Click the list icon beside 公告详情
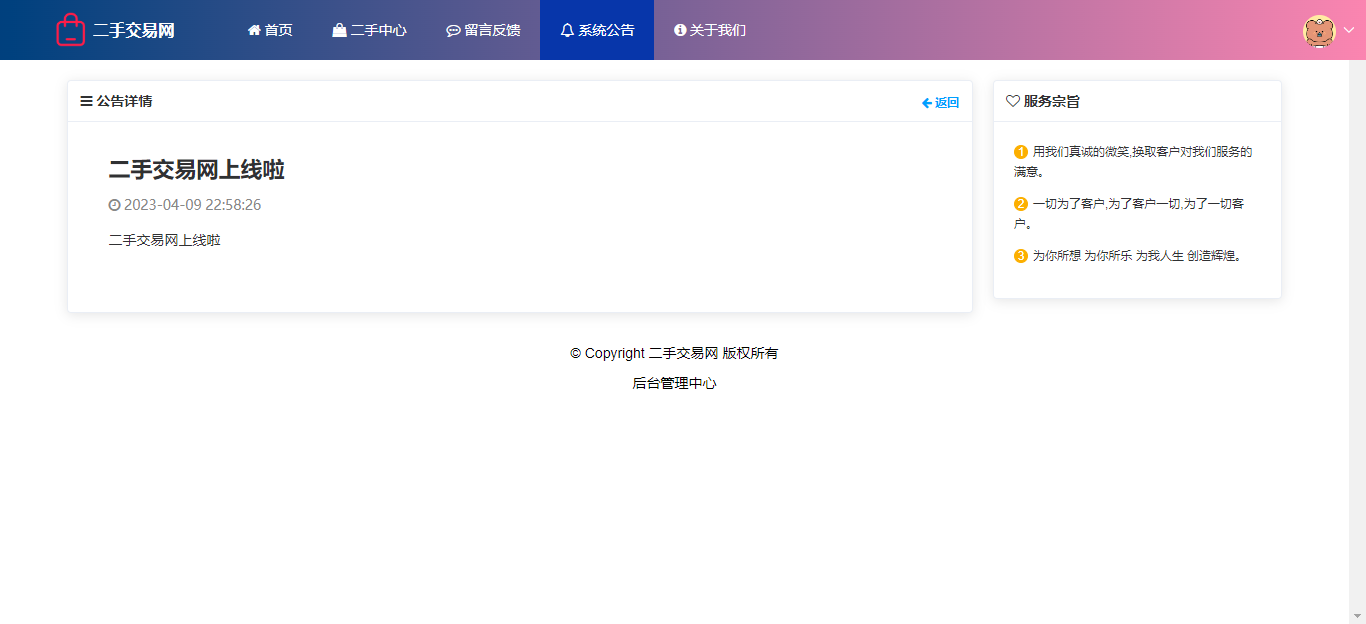1366x624 pixels. pyautogui.click(x=87, y=101)
